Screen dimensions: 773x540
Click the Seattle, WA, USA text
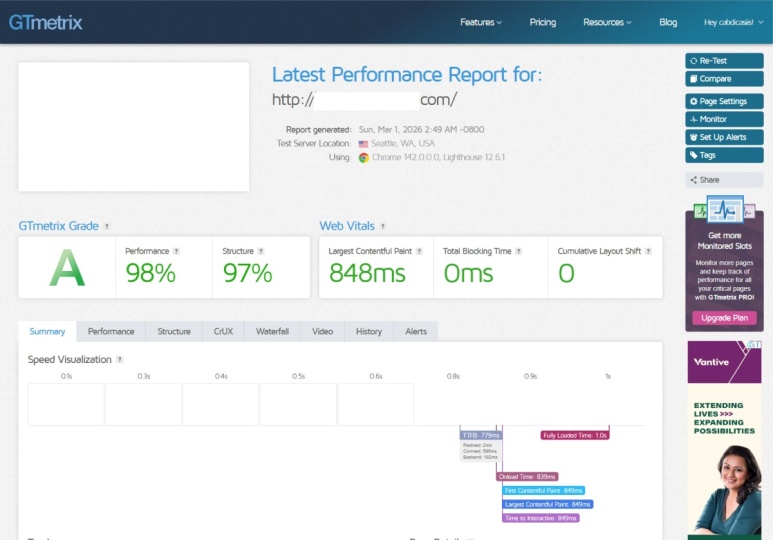403,144
